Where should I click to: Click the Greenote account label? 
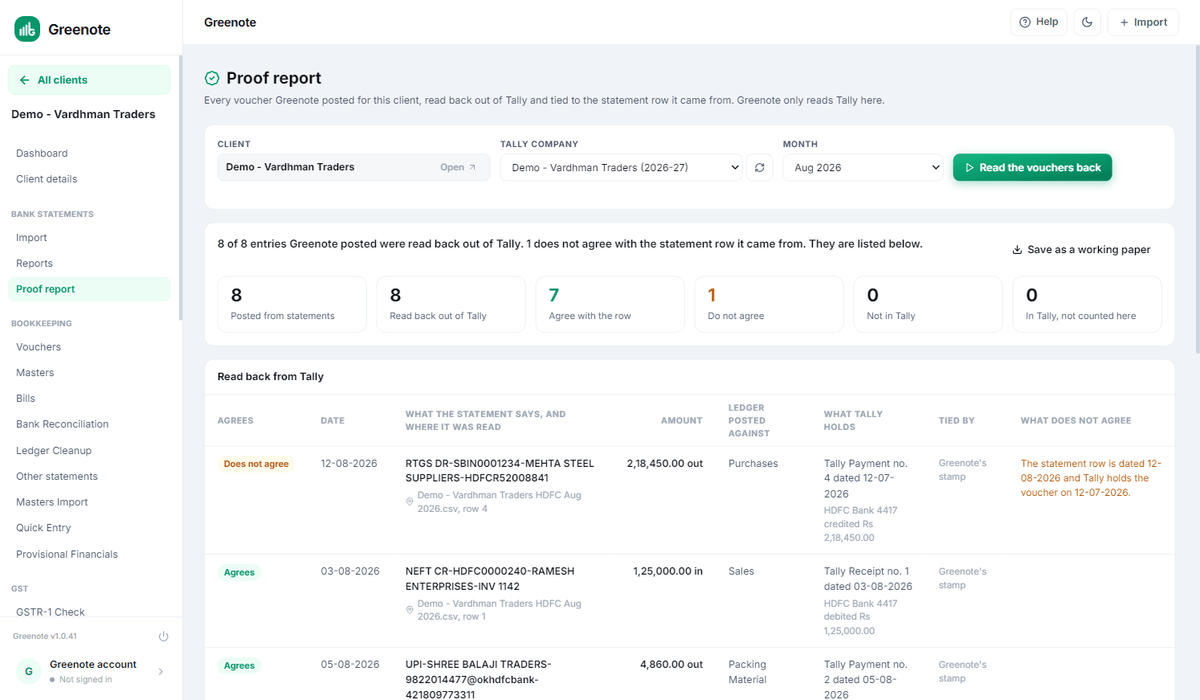point(93,664)
